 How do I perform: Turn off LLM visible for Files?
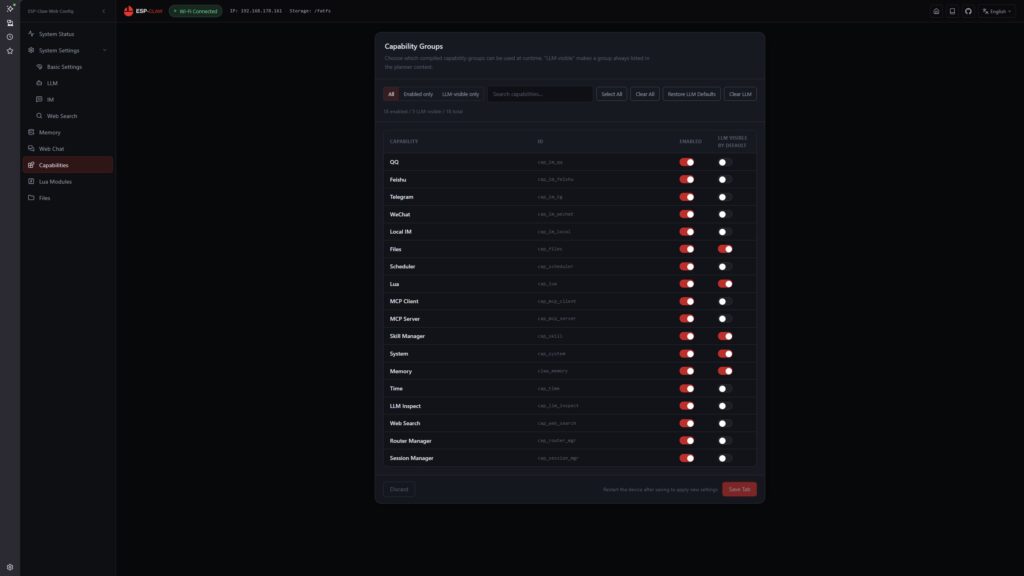(725, 249)
